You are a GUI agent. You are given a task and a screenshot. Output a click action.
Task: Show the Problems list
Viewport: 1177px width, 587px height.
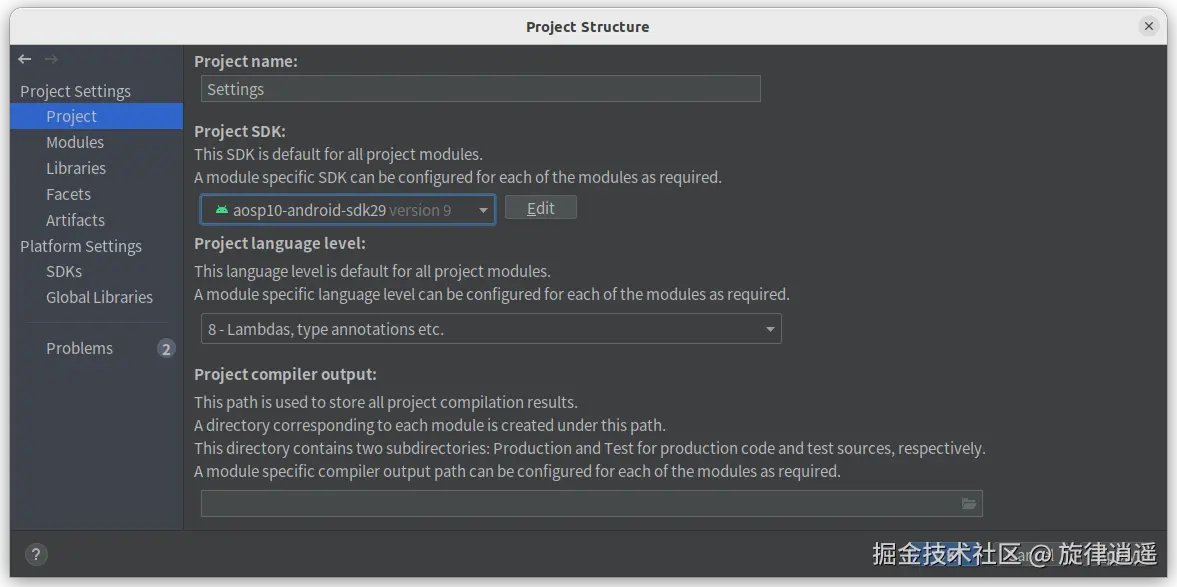80,348
